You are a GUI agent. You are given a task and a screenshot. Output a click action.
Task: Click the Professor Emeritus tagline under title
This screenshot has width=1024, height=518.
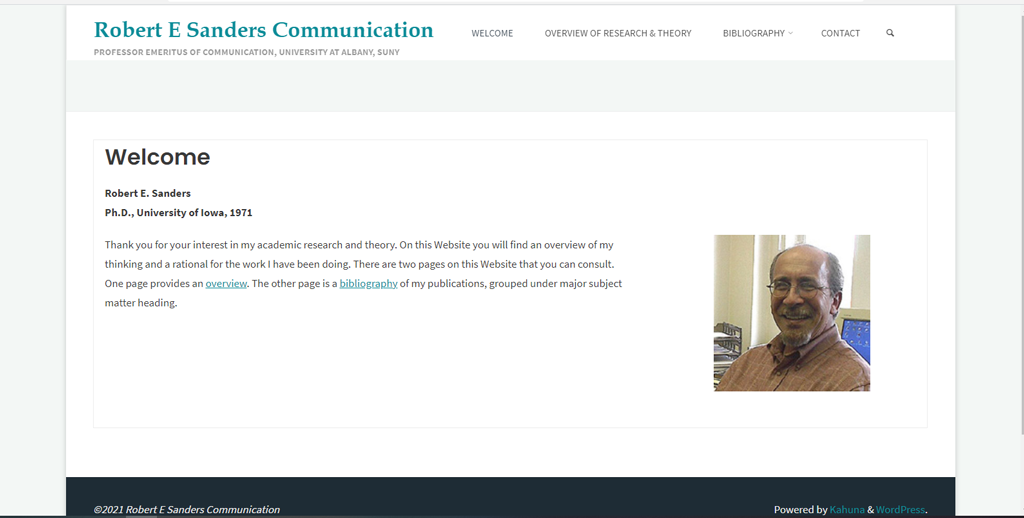pos(247,52)
